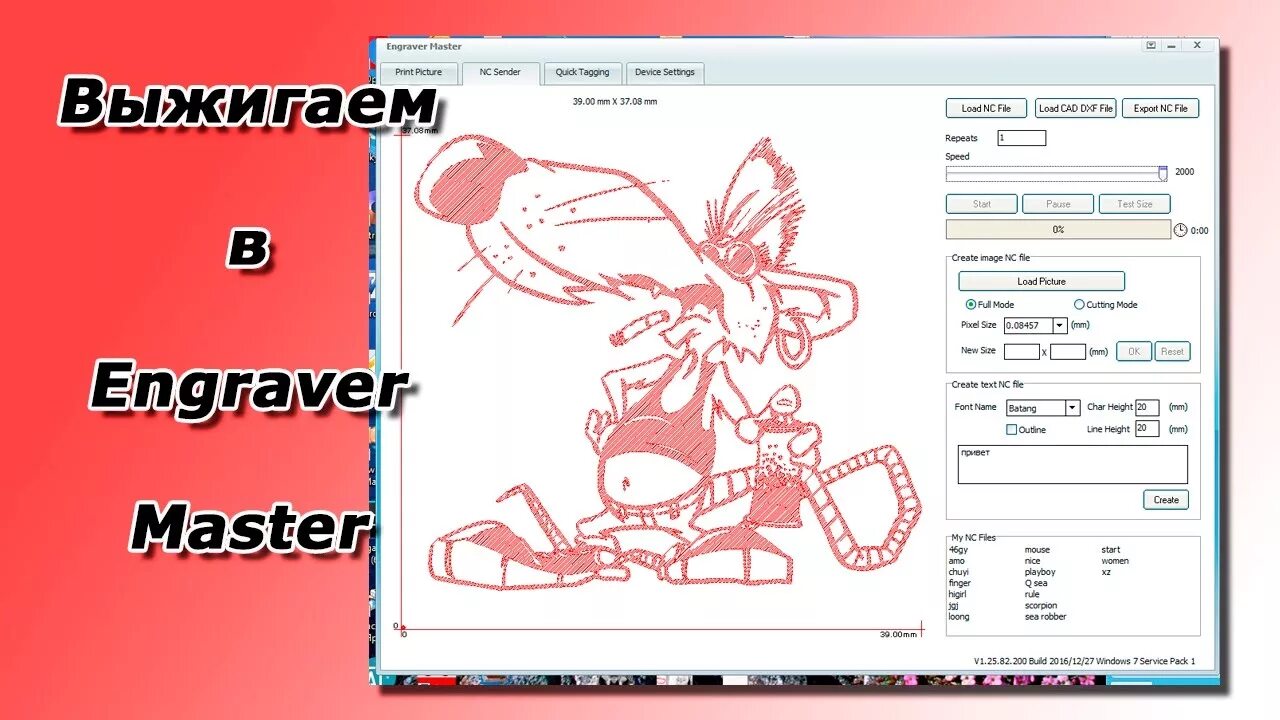Viewport: 1280px width, 720px height.
Task: Click the Load NC File button
Action: coord(986,108)
